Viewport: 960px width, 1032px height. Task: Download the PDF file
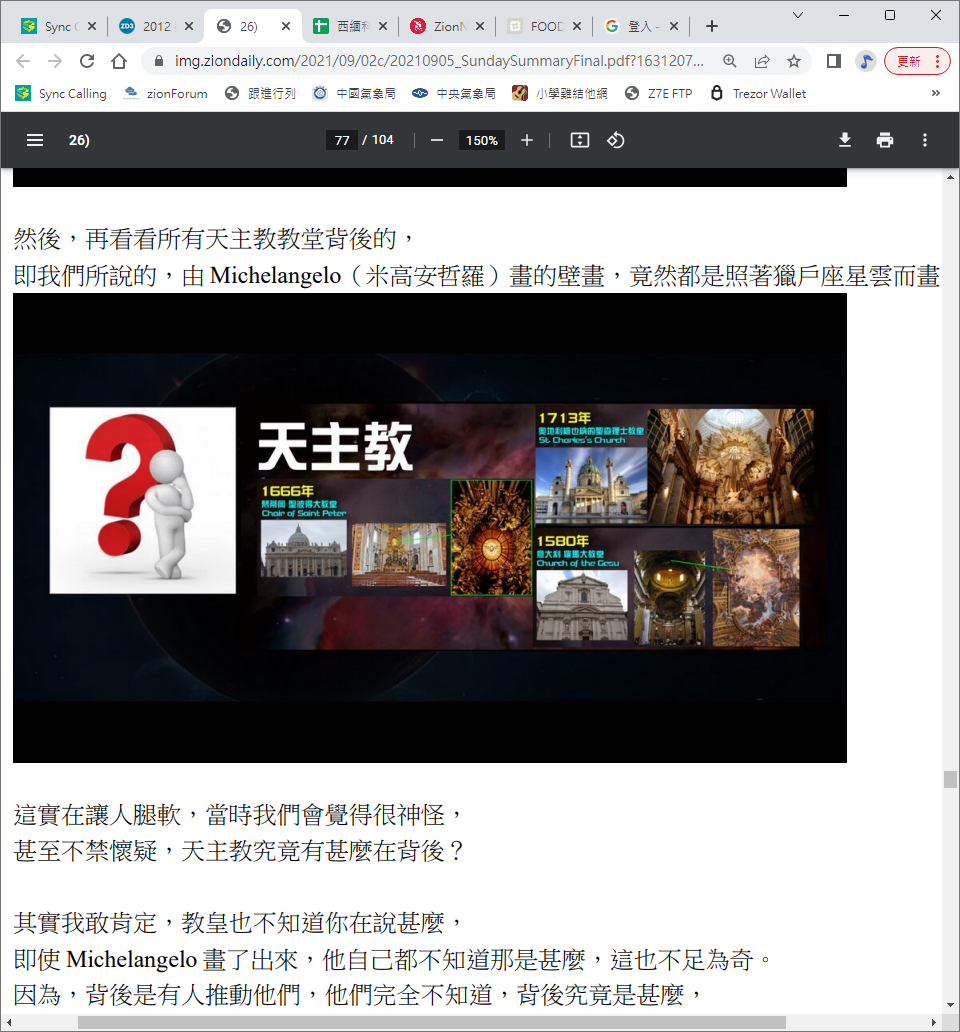pyautogui.click(x=845, y=140)
